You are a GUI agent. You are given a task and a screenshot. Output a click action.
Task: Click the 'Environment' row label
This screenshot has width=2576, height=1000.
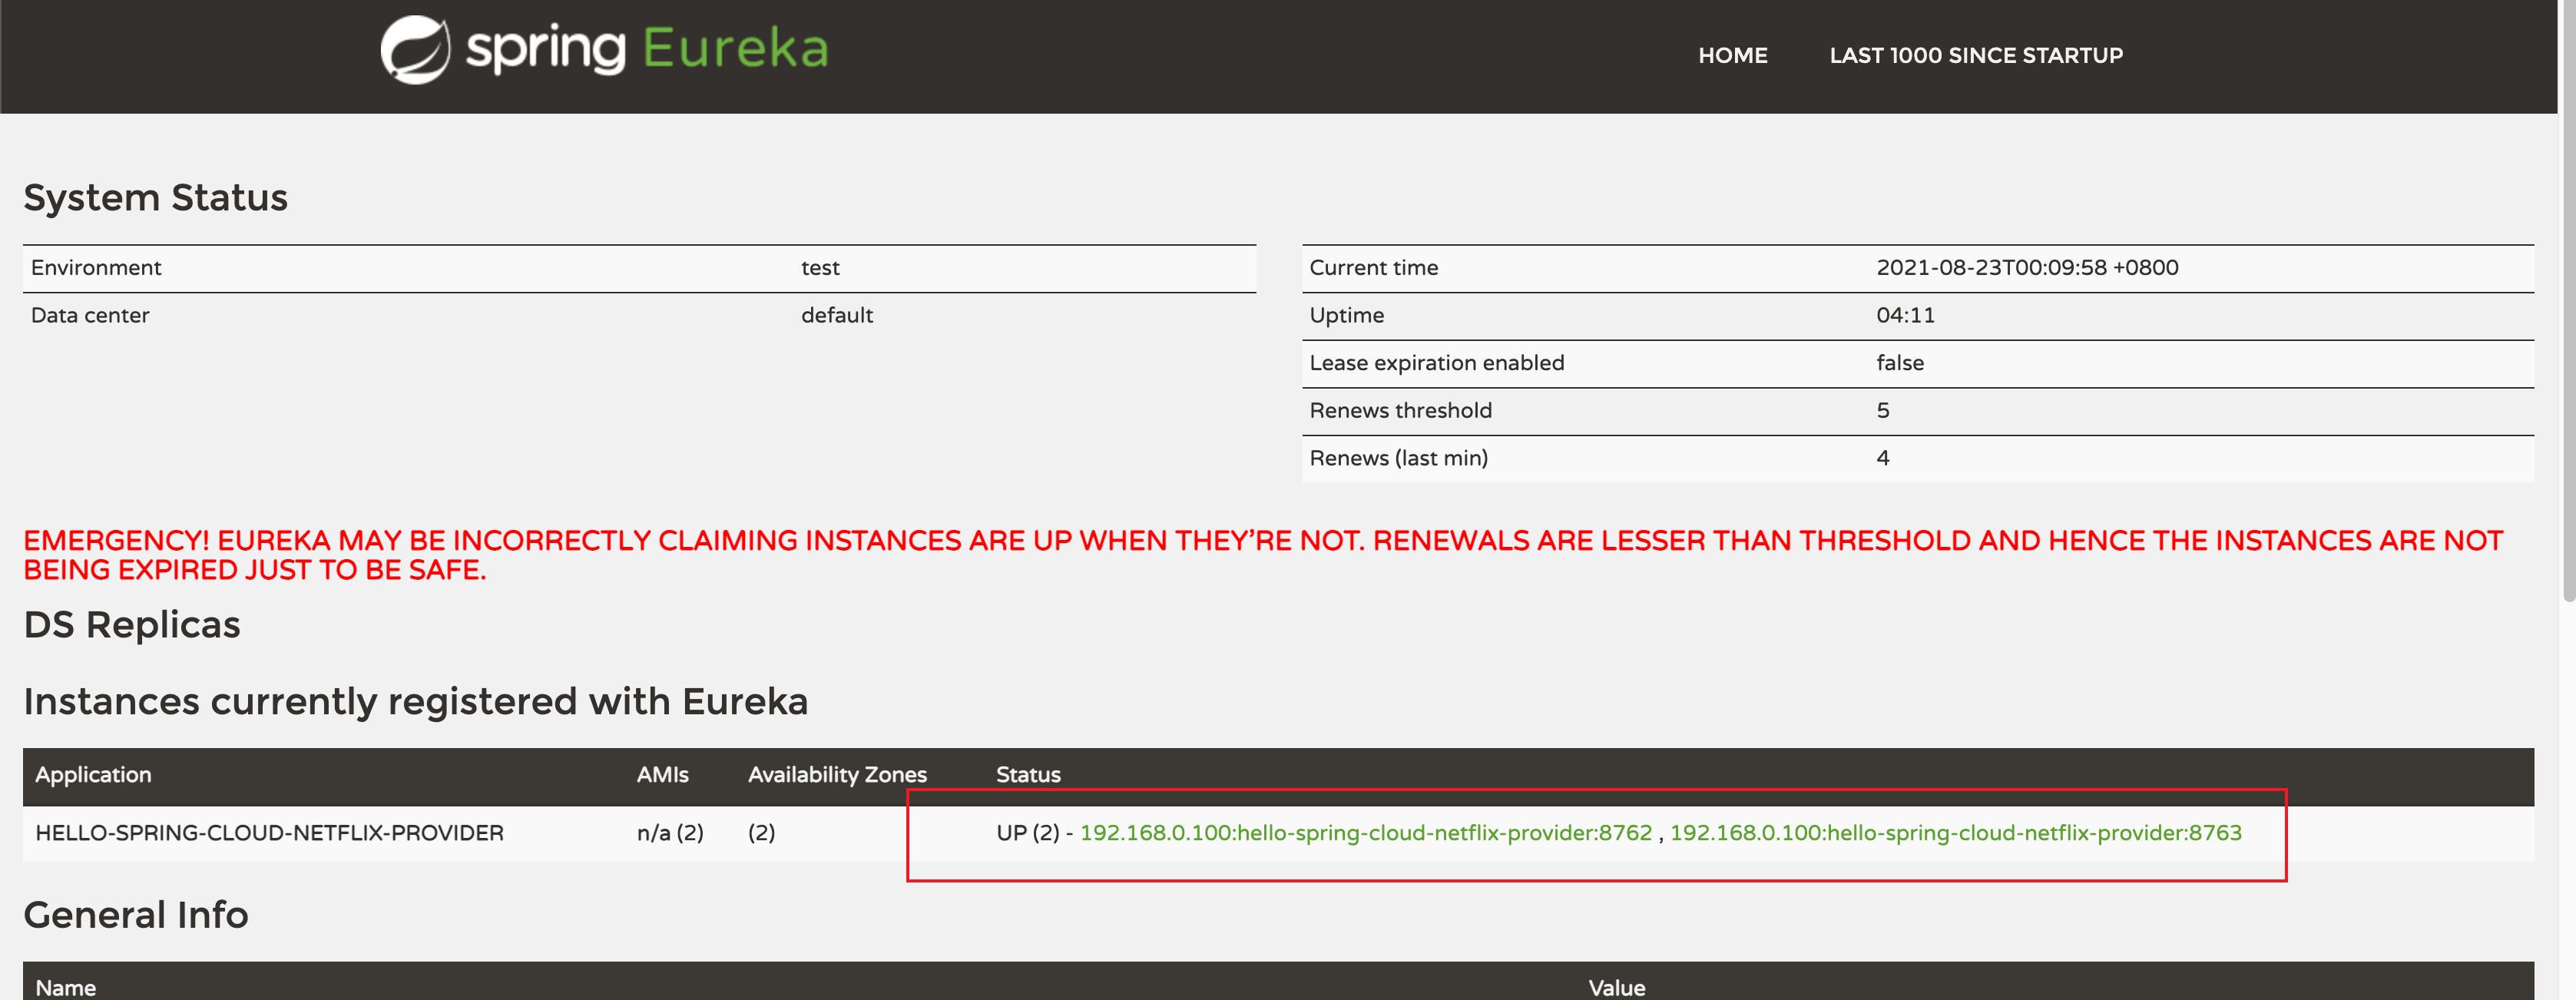tap(95, 268)
